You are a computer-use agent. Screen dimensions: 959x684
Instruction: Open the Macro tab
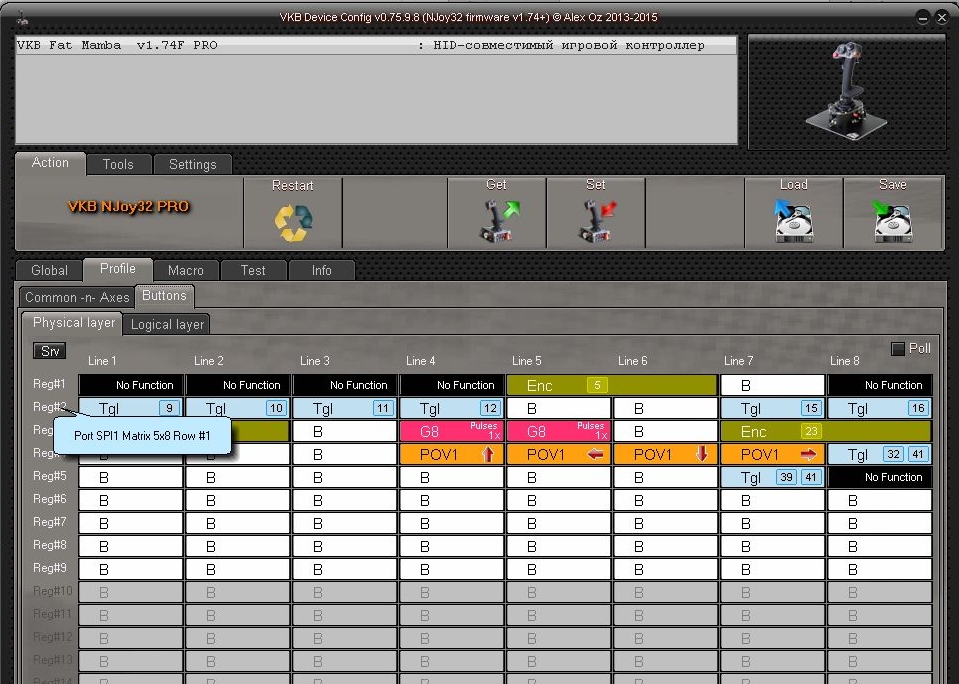pos(185,270)
